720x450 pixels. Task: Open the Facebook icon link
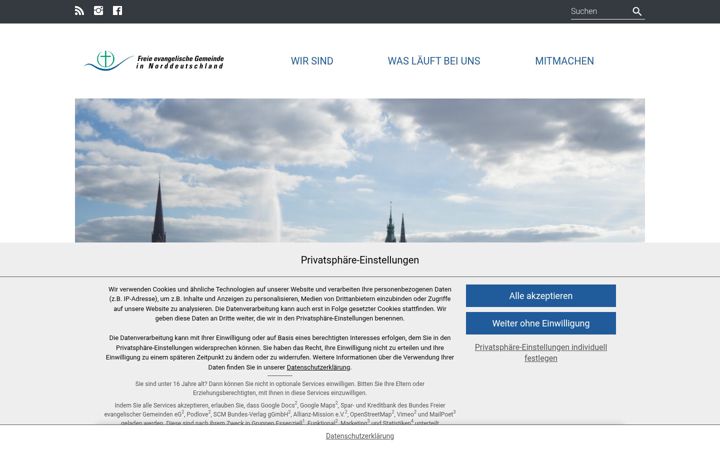(x=118, y=11)
